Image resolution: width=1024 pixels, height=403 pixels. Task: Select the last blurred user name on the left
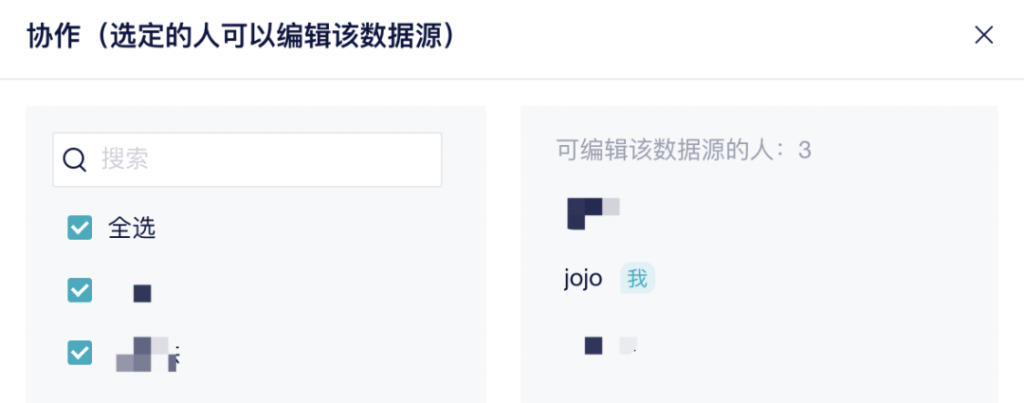(x=147, y=354)
